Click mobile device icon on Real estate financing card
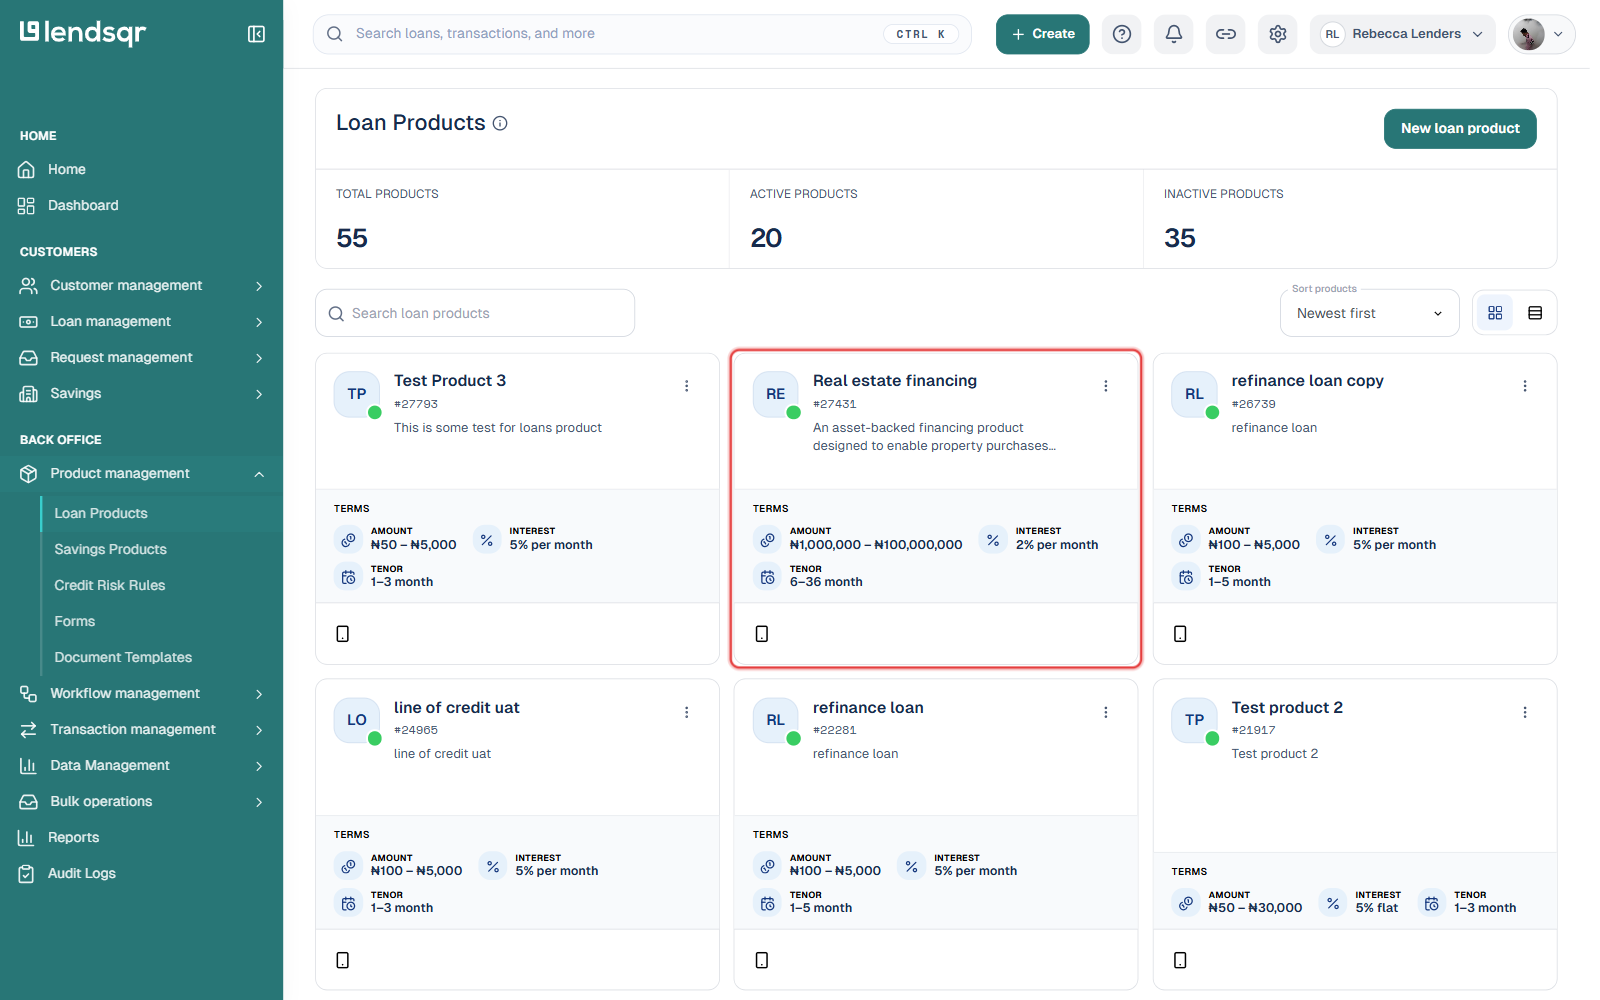 coord(762,634)
